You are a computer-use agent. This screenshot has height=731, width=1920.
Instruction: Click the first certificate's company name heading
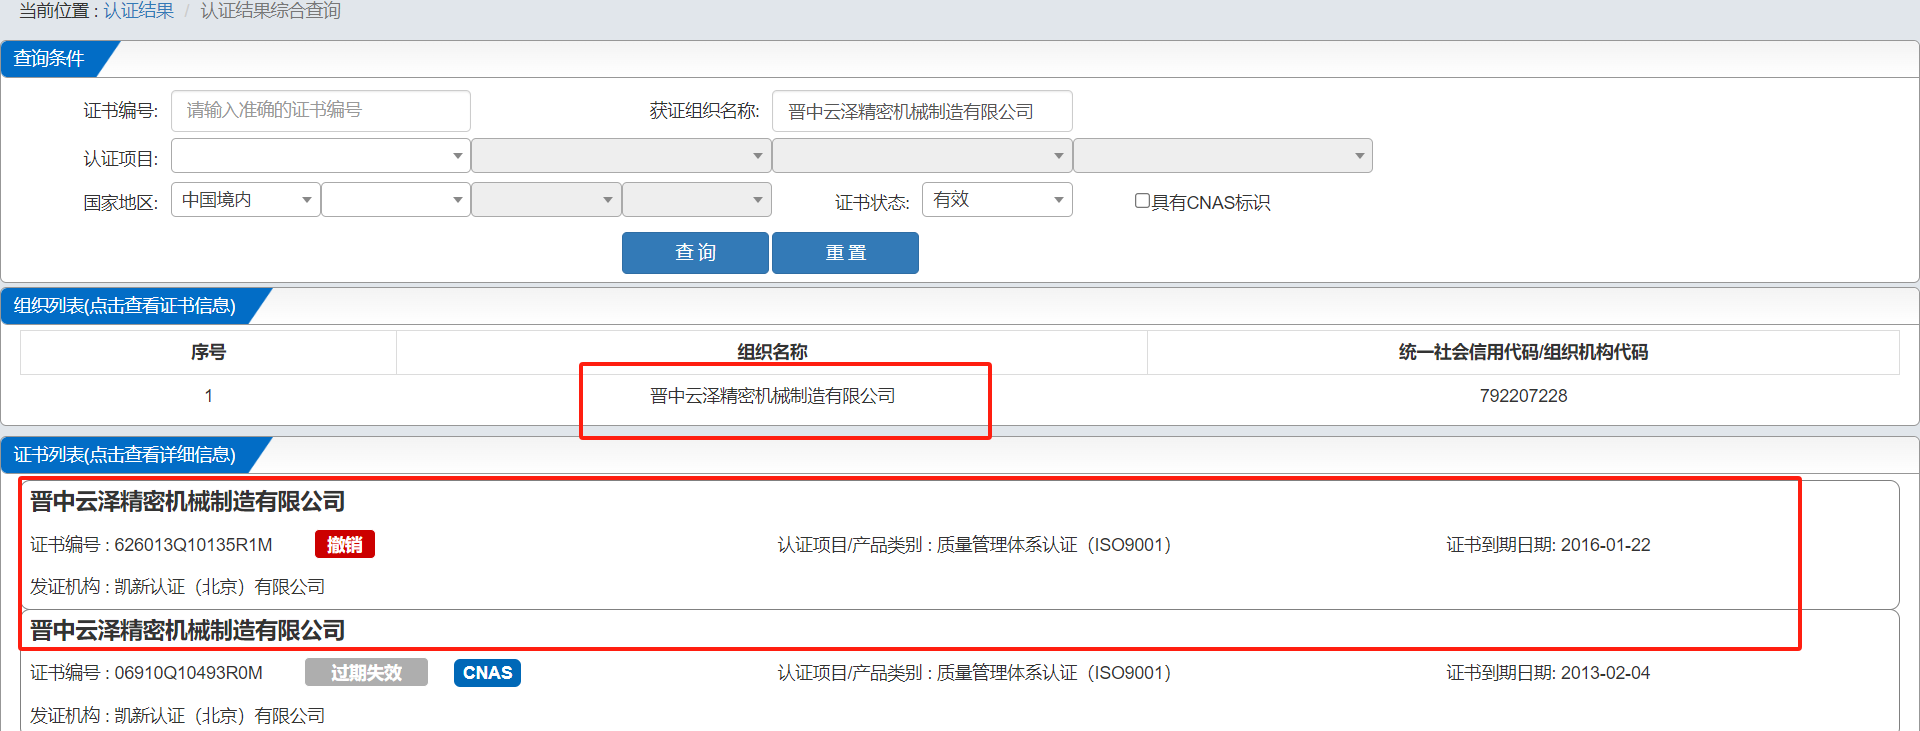(187, 502)
